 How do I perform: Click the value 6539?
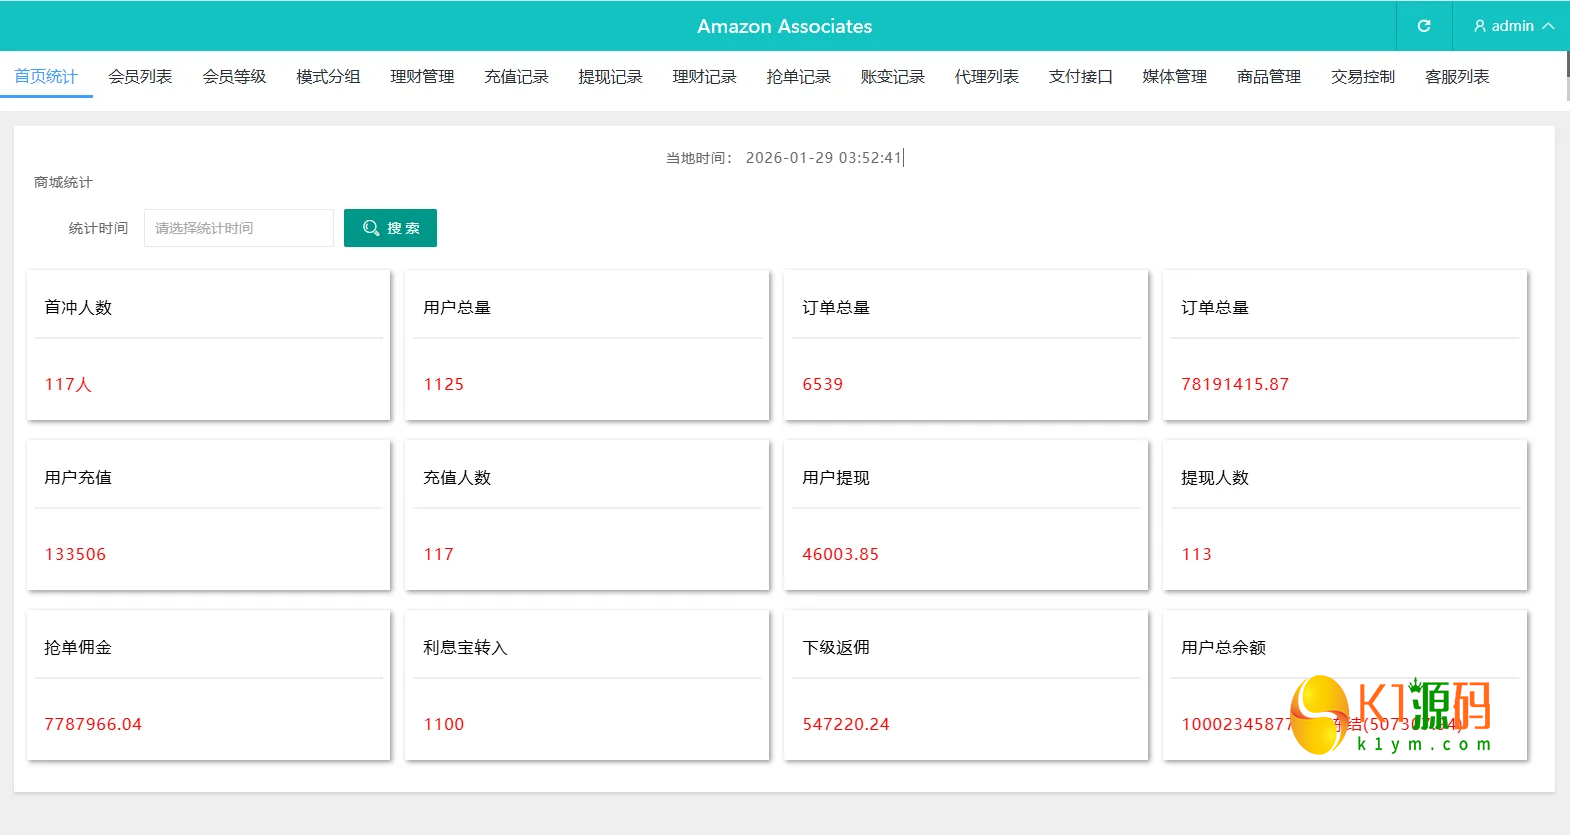click(822, 384)
